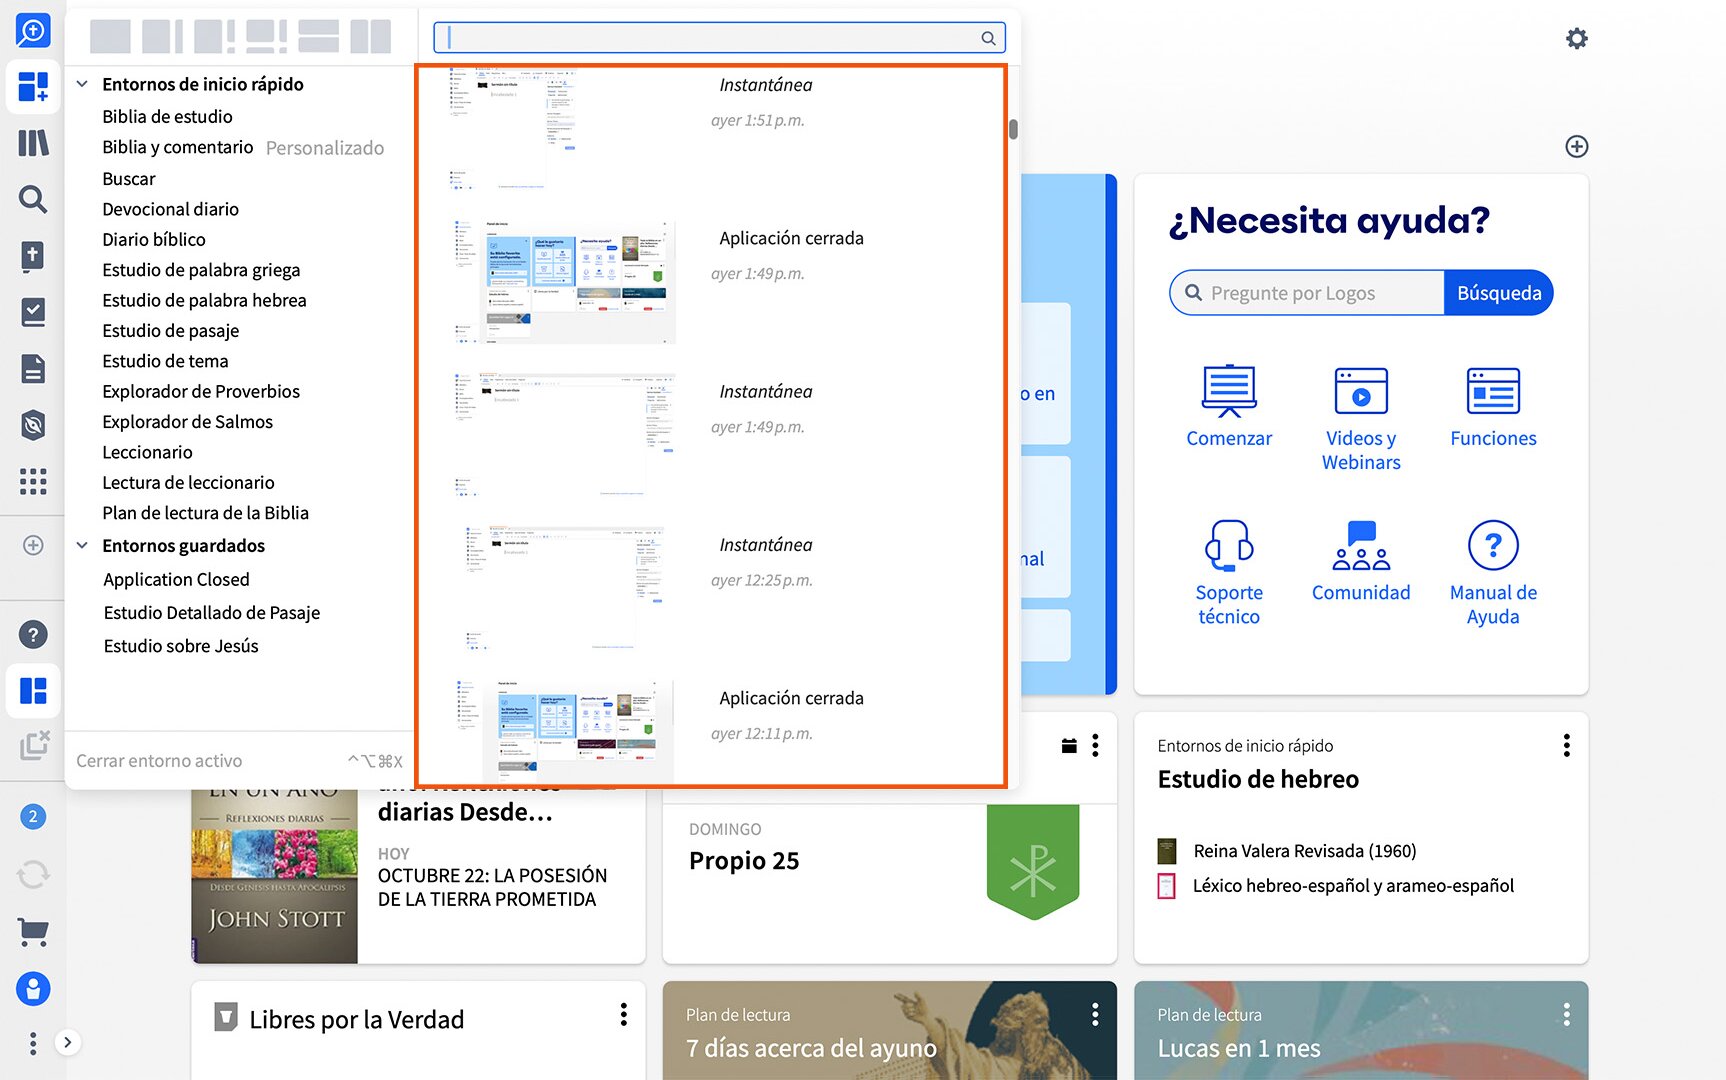Select Biblia y comentario layout
Viewport: 1726px width, 1080px height.
click(x=178, y=147)
